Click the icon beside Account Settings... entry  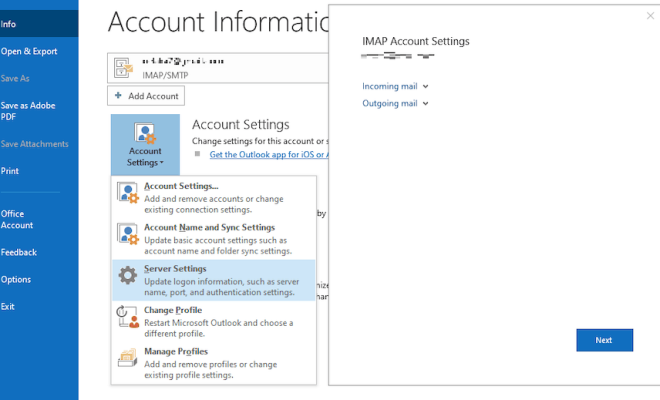click(128, 193)
